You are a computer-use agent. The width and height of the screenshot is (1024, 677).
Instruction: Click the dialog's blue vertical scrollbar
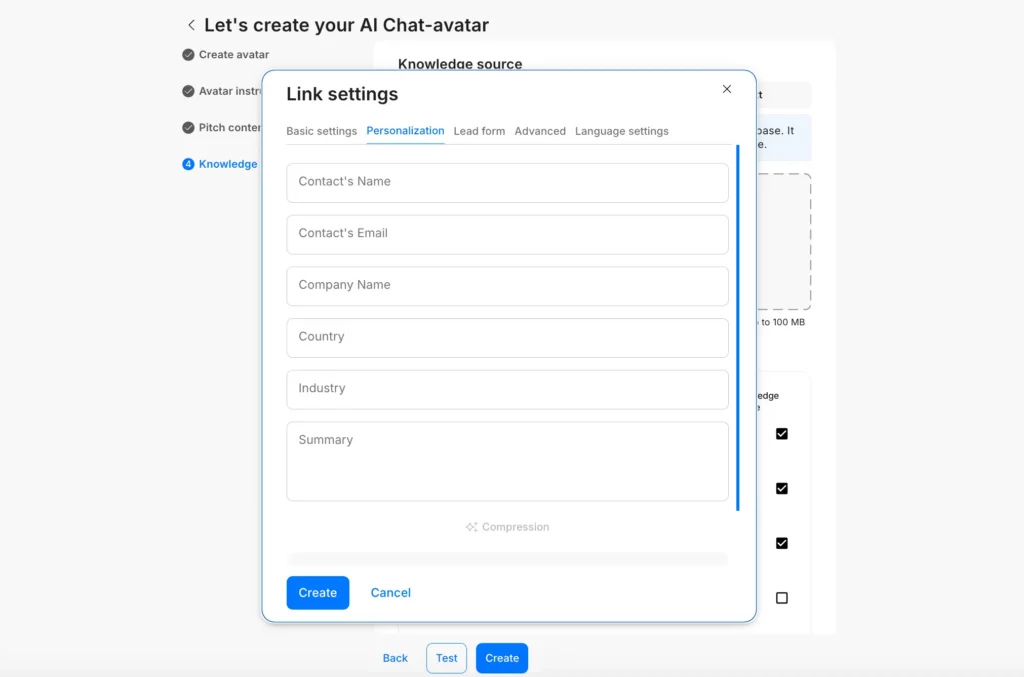738,328
